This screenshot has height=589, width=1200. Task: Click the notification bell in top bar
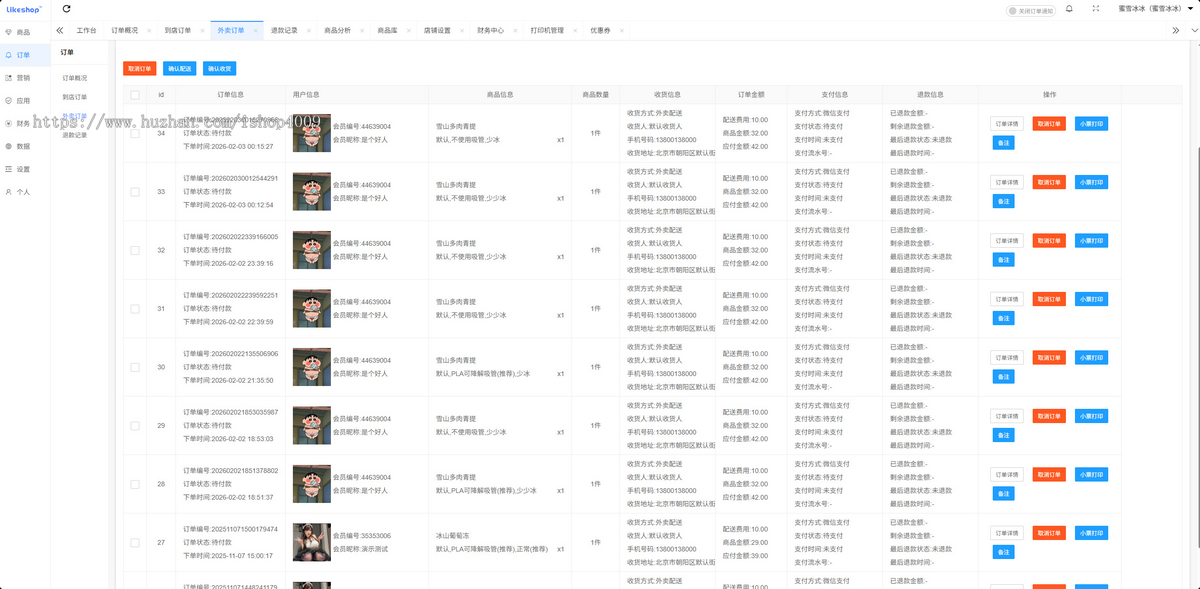pyautogui.click(x=1070, y=8)
